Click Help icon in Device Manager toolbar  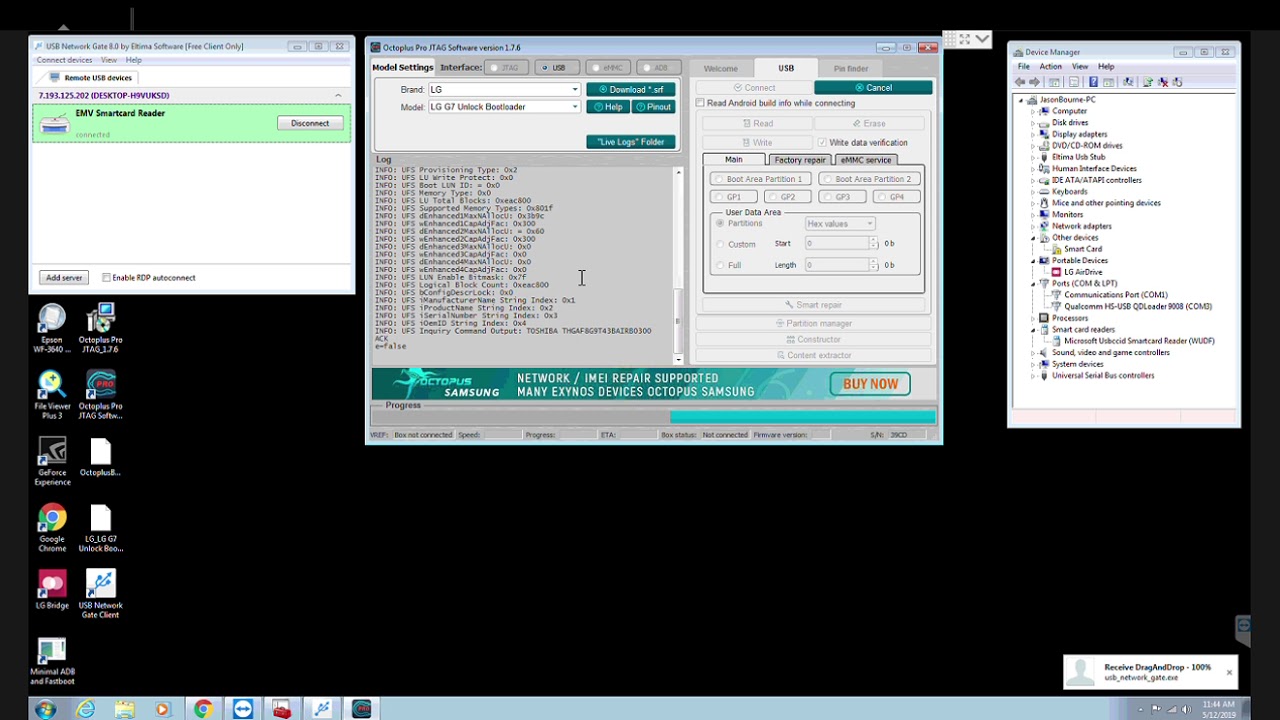click(x=1093, y=82)
